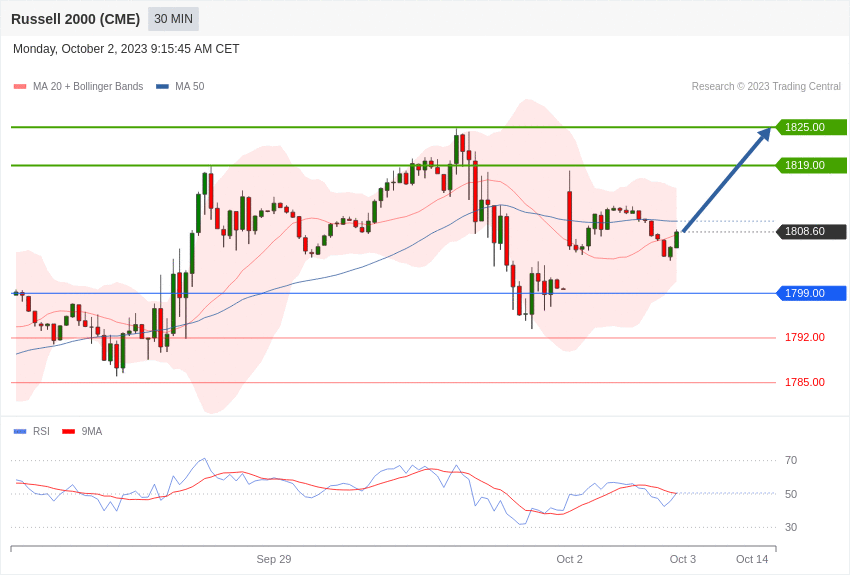Click the MA 50 legend color marker
Image resolution: width=850 pixels, height=576 pixels.
click(x=162, y=87)
